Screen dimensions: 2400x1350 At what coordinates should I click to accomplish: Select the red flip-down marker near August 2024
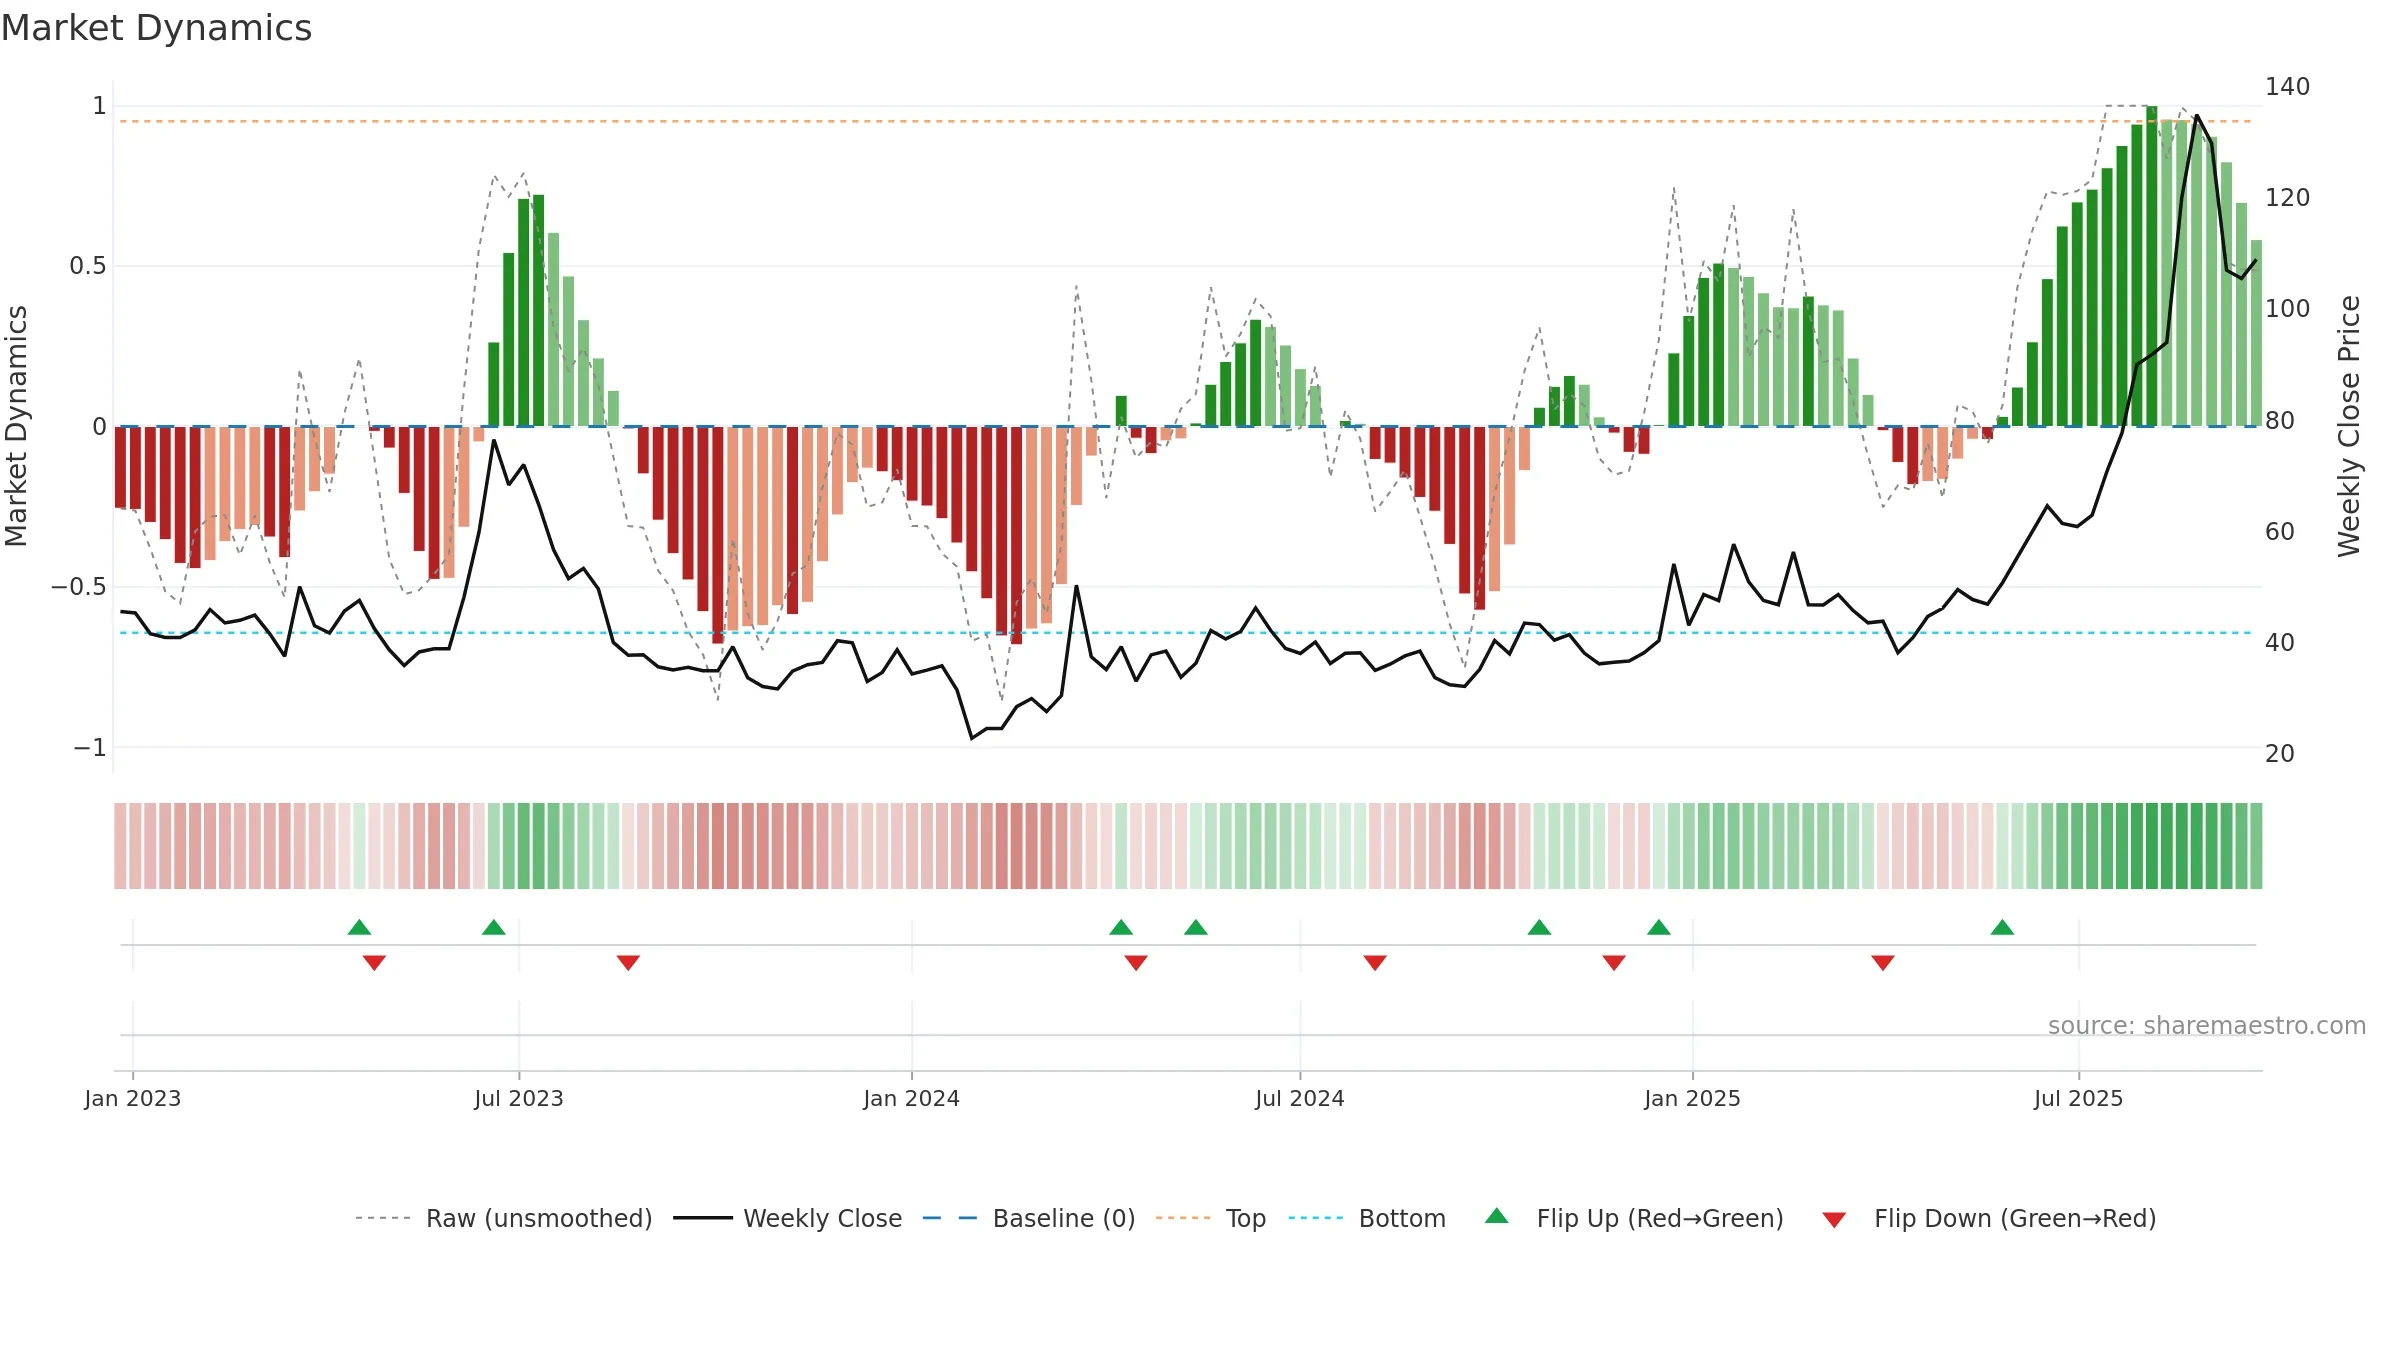coord(1375,962)
